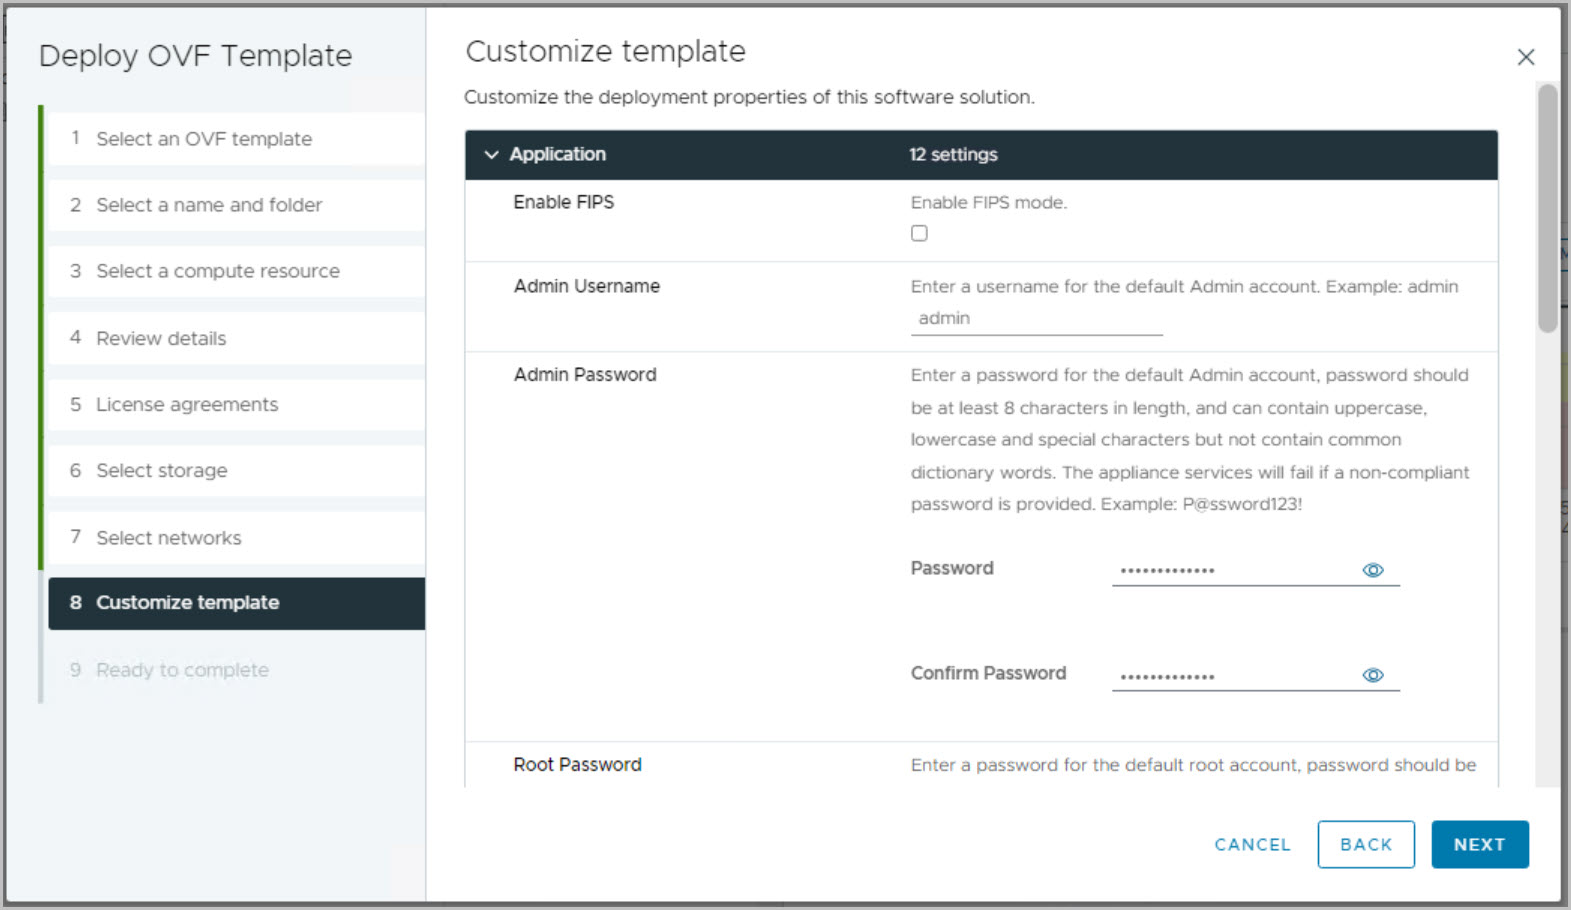1571x910 pixels.
Task: Focus the Admin Username input field
Action: click(1036, 318)
